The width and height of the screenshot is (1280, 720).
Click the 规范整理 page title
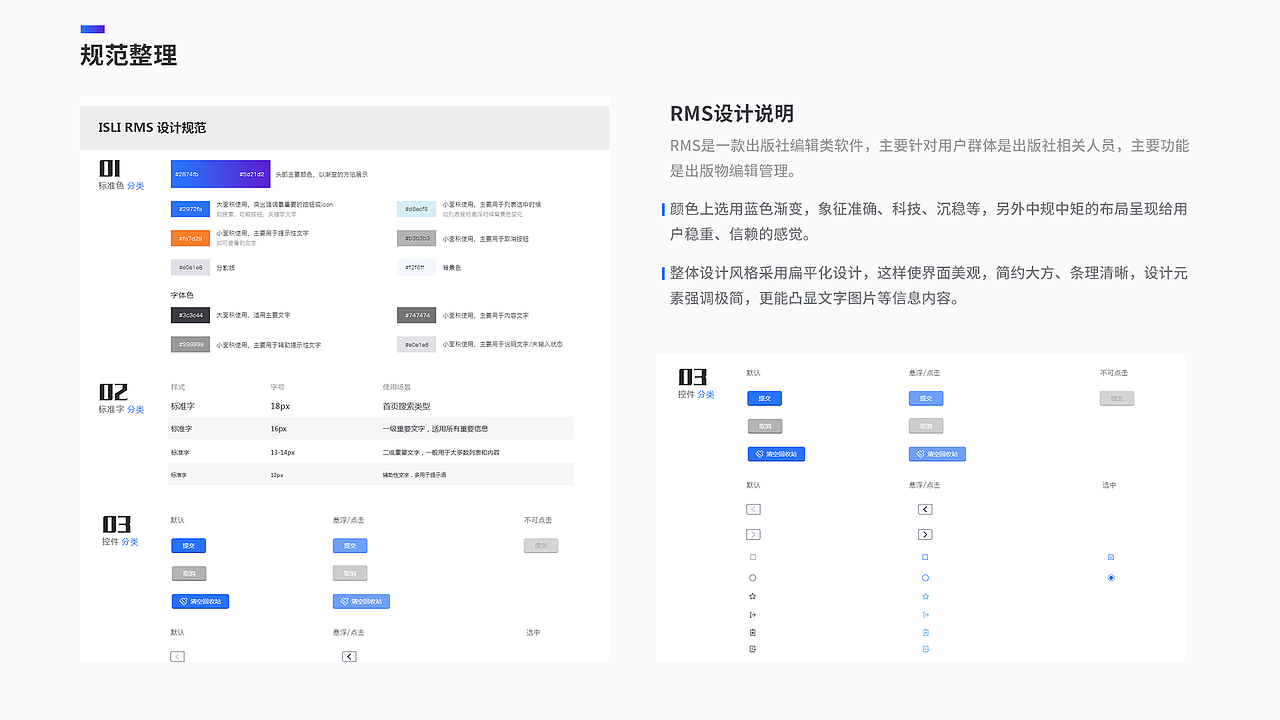[x=129, y=55]
